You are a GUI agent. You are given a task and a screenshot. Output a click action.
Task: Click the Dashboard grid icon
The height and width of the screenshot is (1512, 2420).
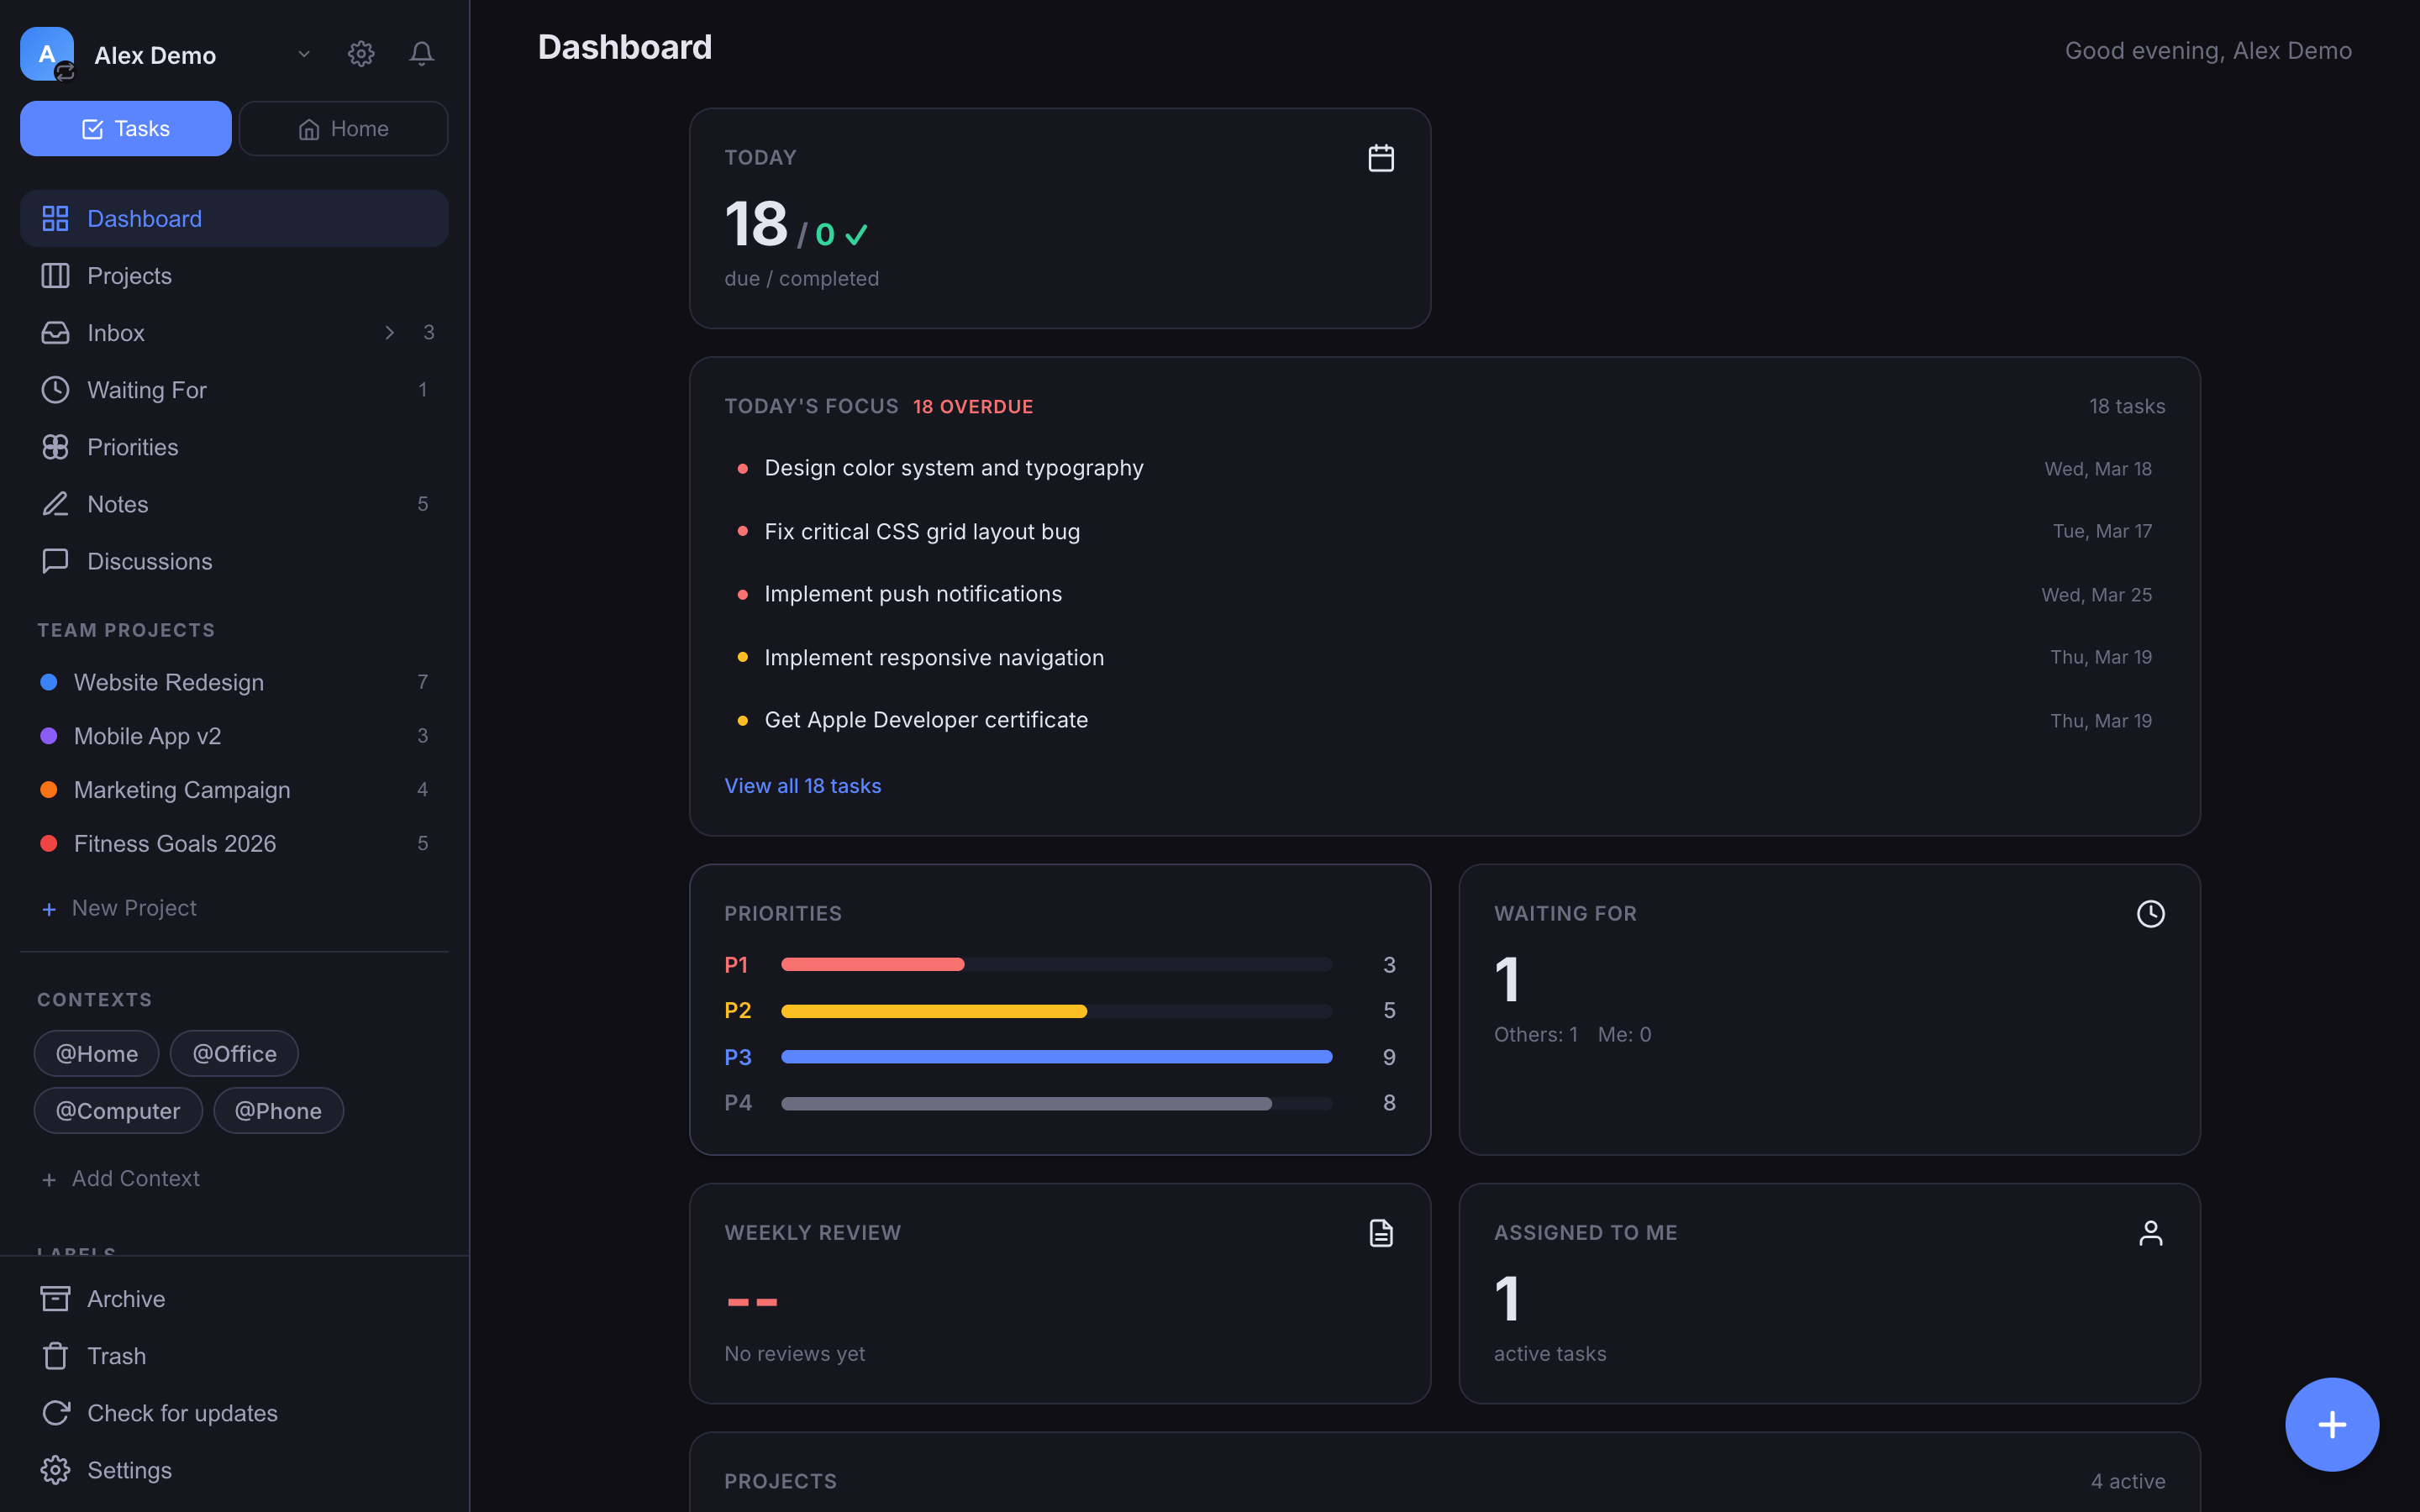[55, 218]
